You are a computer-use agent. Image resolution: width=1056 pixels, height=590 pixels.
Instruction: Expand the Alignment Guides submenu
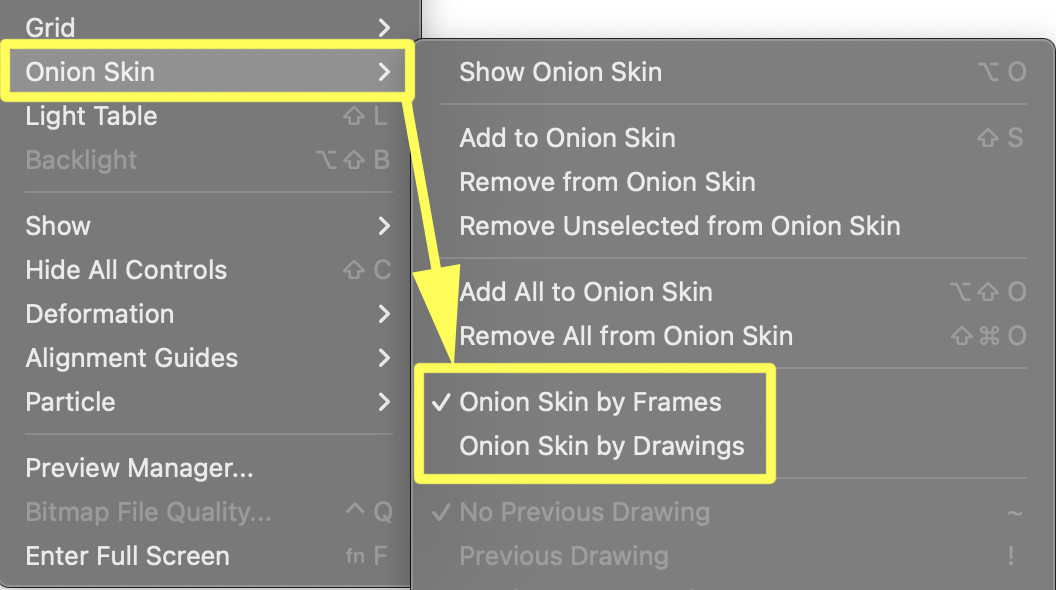(x=131, y=358)
